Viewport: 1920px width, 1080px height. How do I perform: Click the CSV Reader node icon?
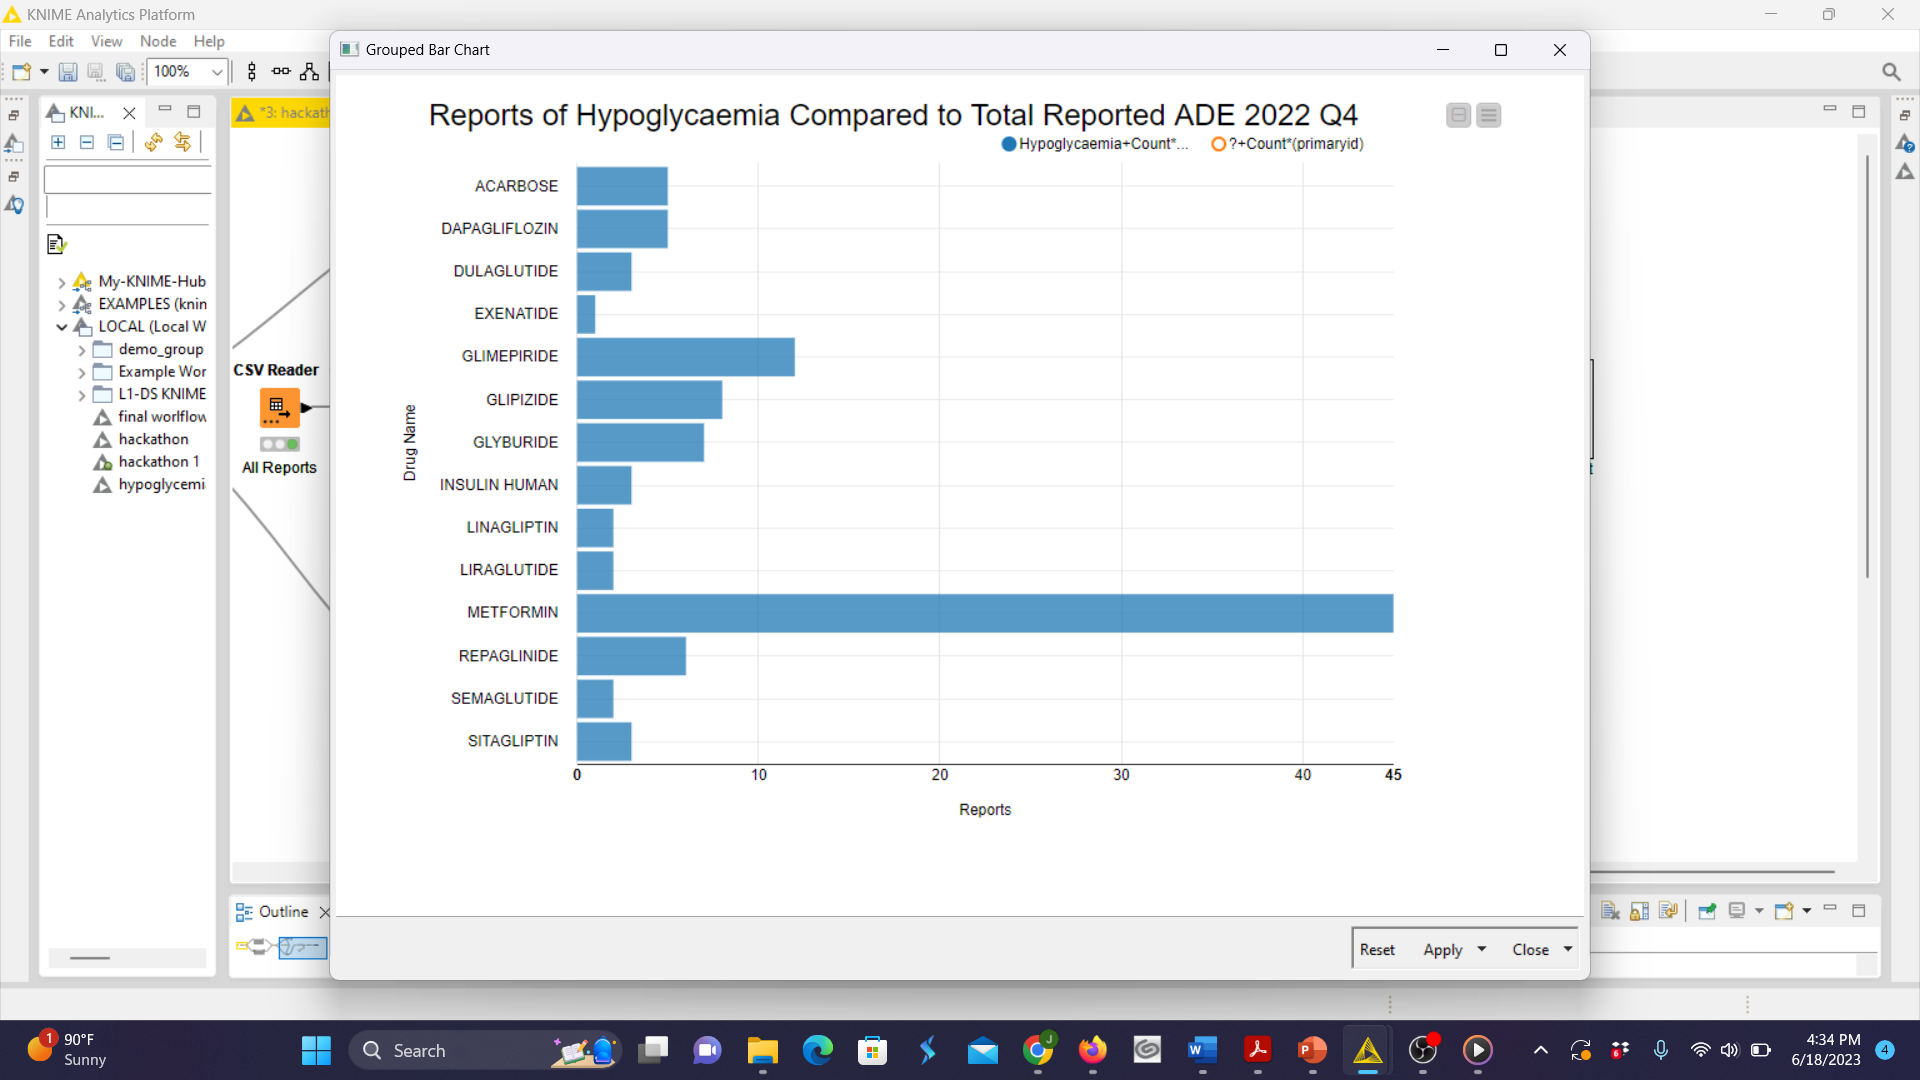point(279,408)
